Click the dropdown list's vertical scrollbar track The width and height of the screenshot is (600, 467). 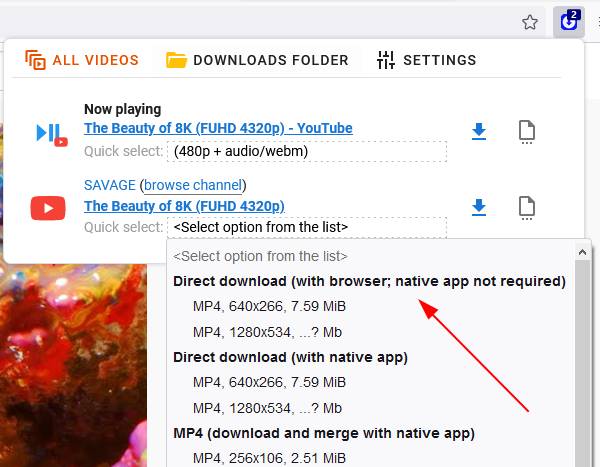coord(583,364)
